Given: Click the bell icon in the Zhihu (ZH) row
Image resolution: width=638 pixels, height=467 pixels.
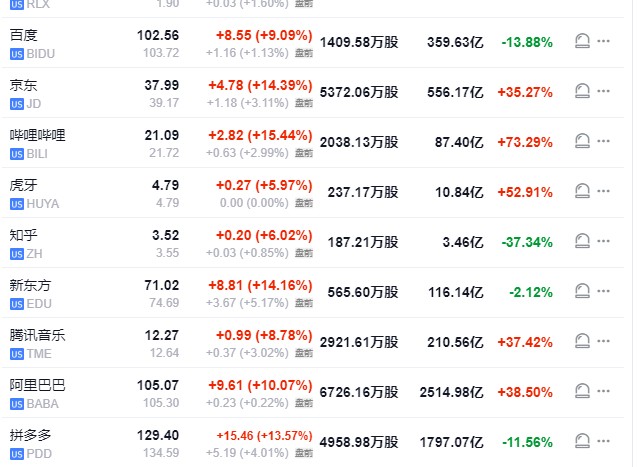Looking at the screenshot, I should click(582, 241).
